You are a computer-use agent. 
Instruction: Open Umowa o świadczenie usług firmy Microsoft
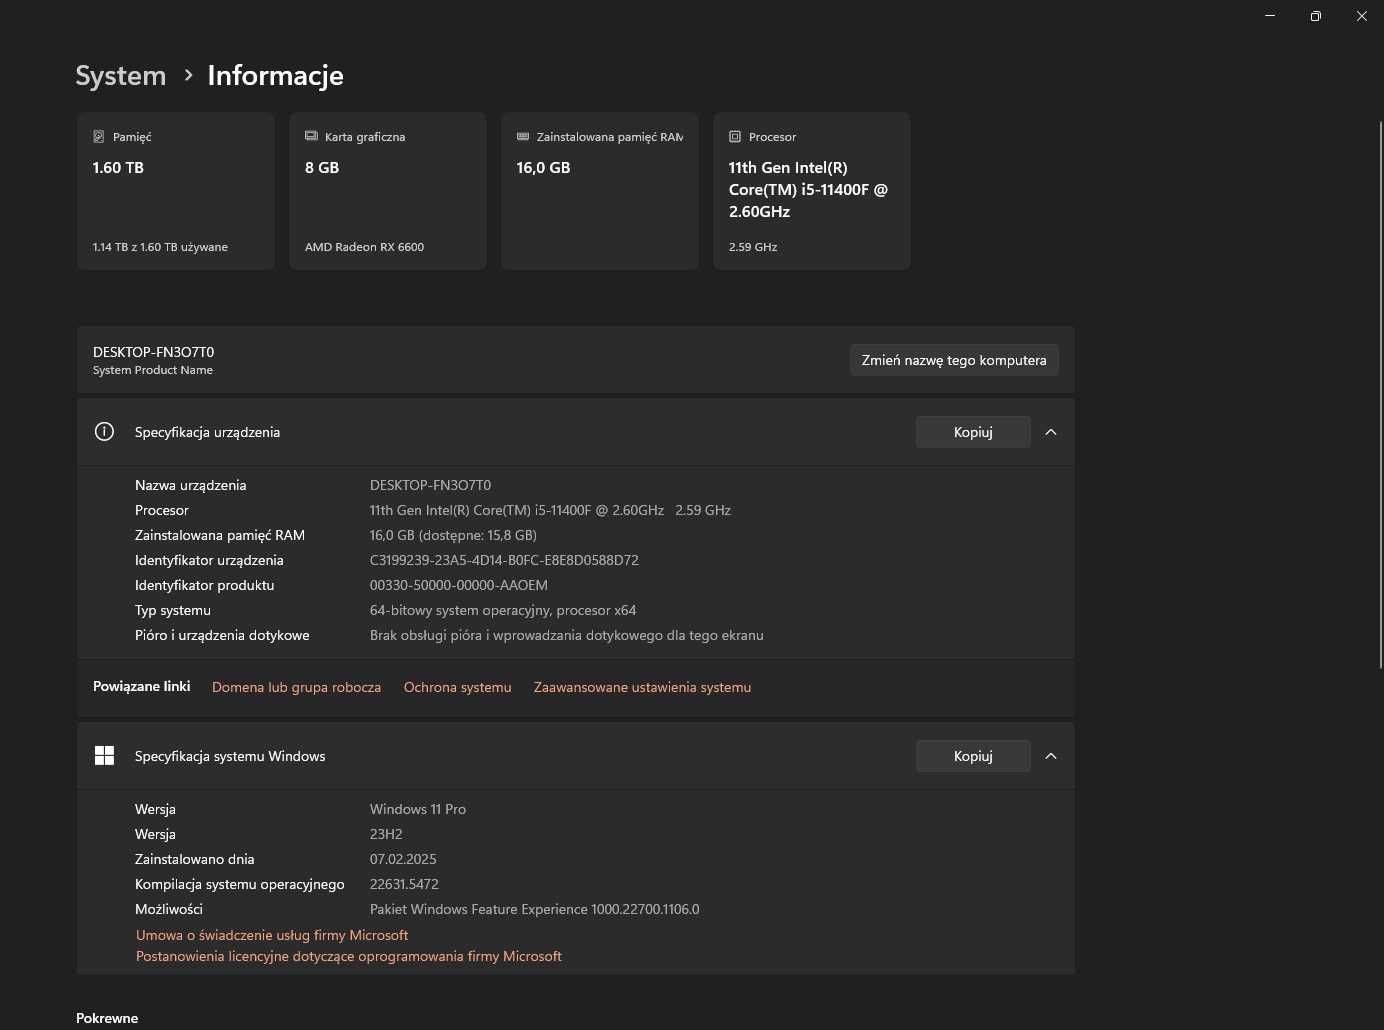pos(272,935)
